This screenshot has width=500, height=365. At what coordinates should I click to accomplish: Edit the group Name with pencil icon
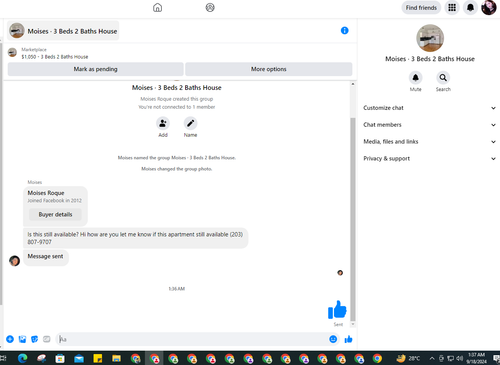[190, 123]
